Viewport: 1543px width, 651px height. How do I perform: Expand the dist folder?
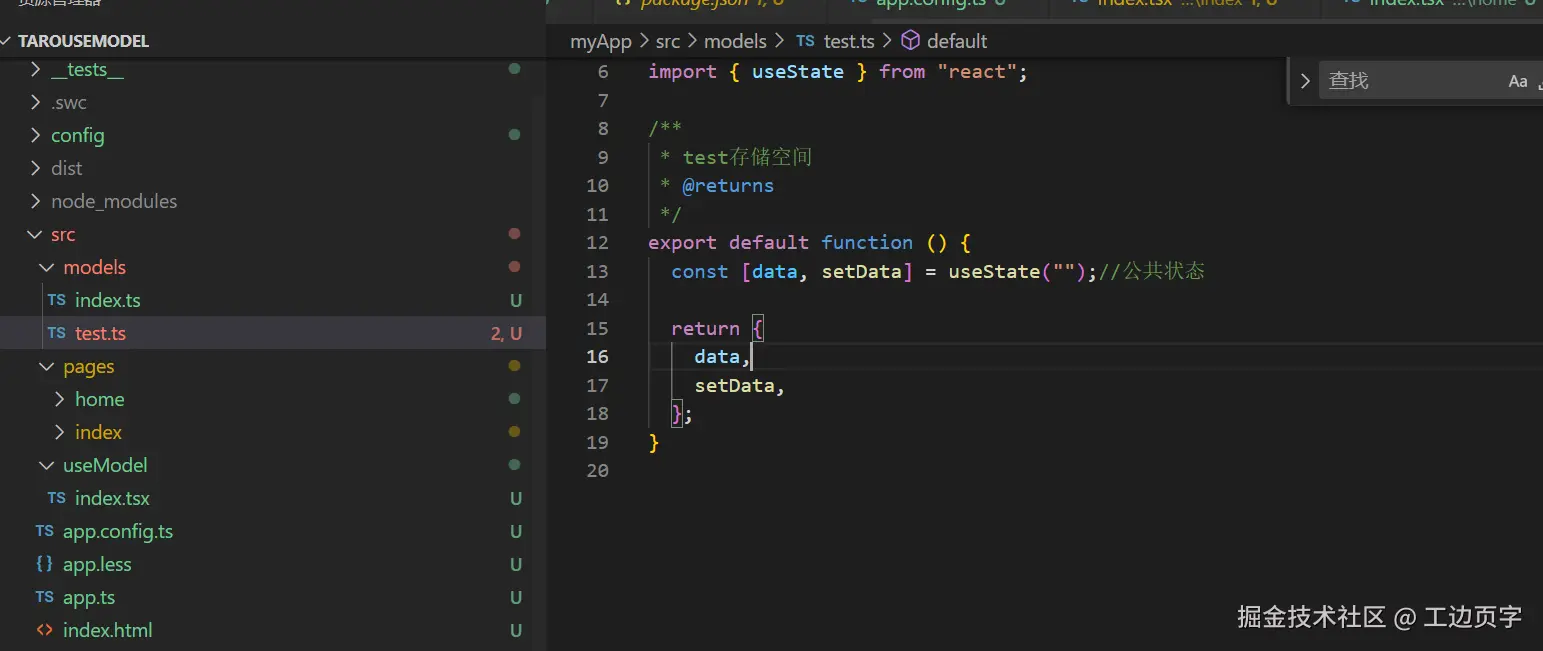click(37, 168)
